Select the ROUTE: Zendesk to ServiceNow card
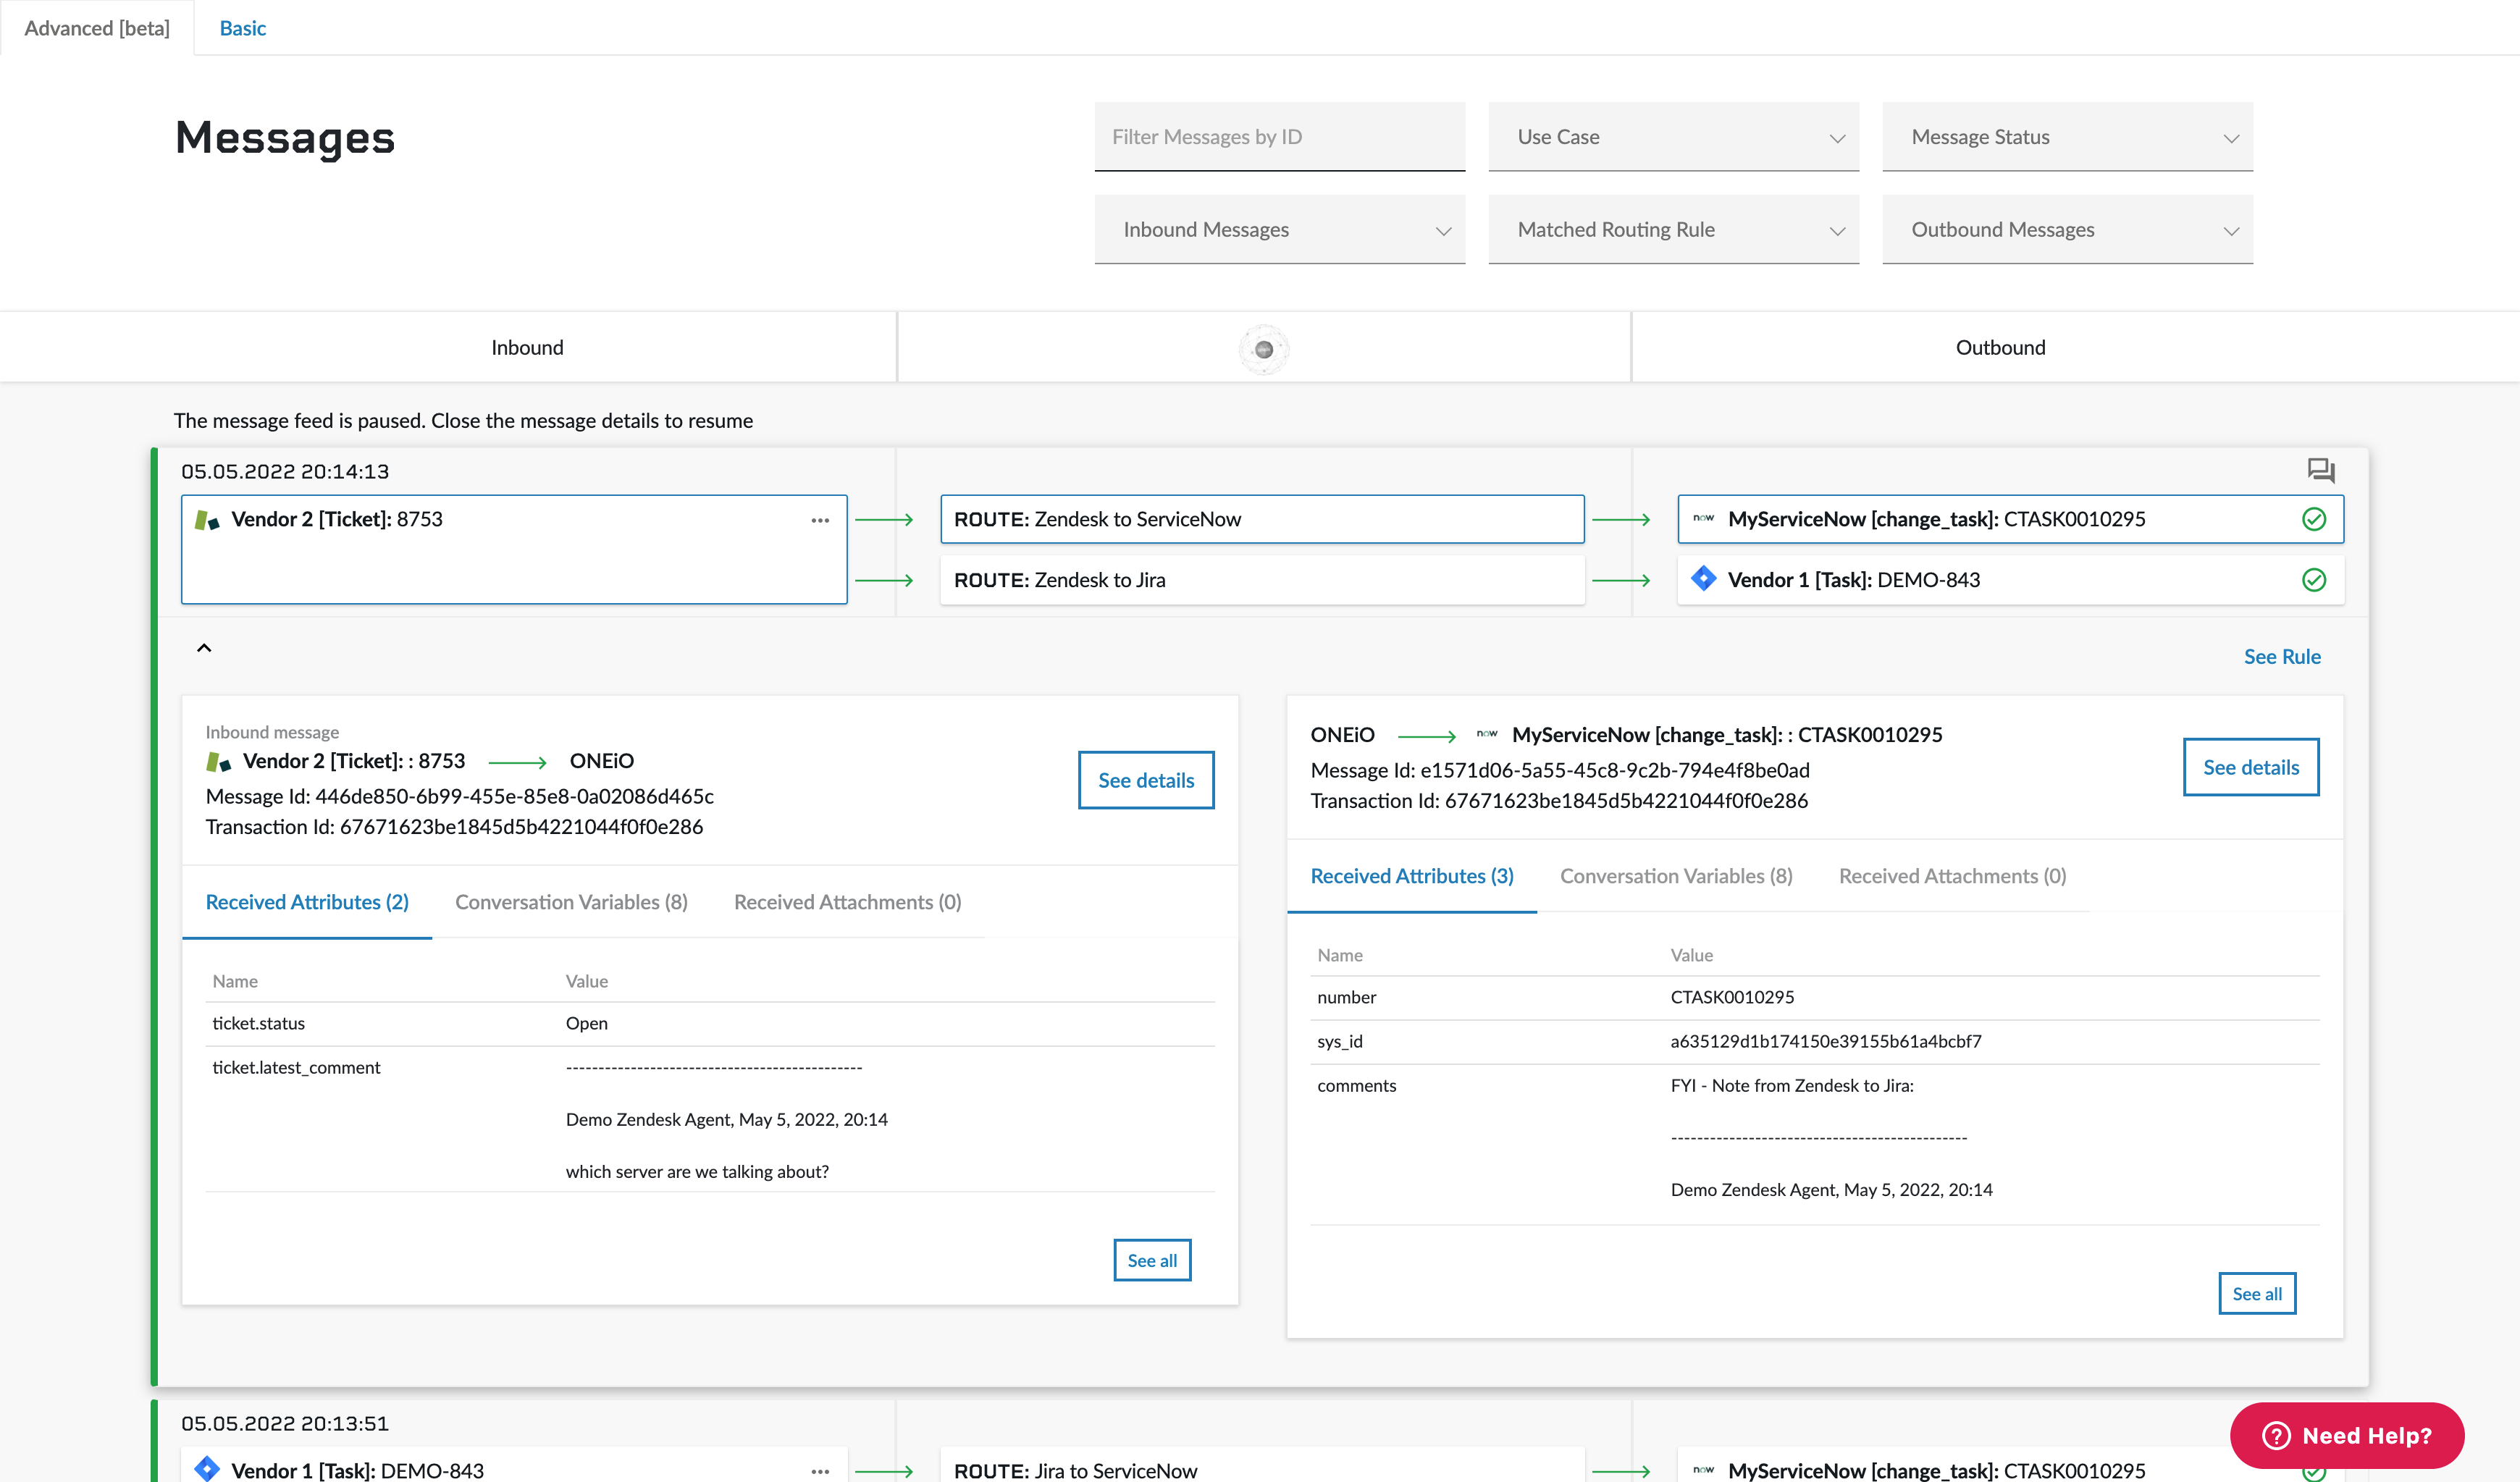This screenshot has height=1482, width=2520. pos(1262,519)
